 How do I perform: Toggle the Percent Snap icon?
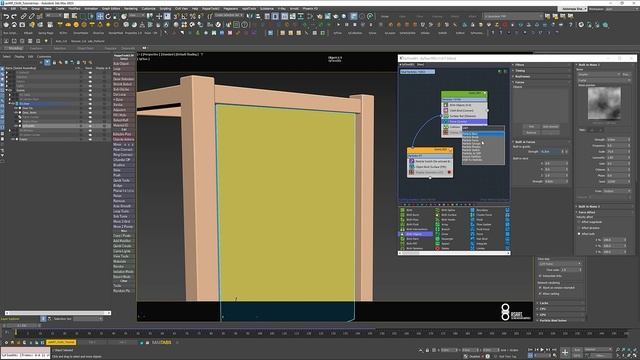pyautogui.click(x=193, y=16)
